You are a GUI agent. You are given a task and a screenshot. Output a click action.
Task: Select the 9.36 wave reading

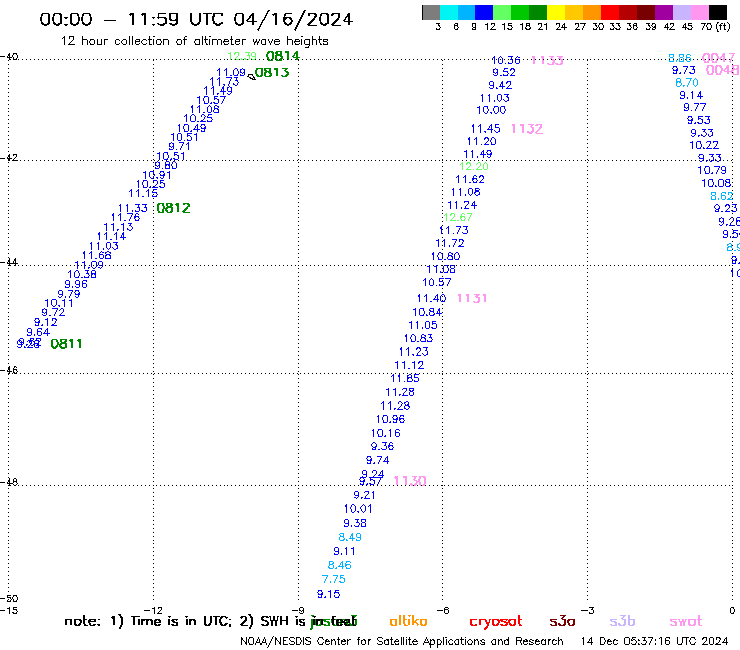382,447
